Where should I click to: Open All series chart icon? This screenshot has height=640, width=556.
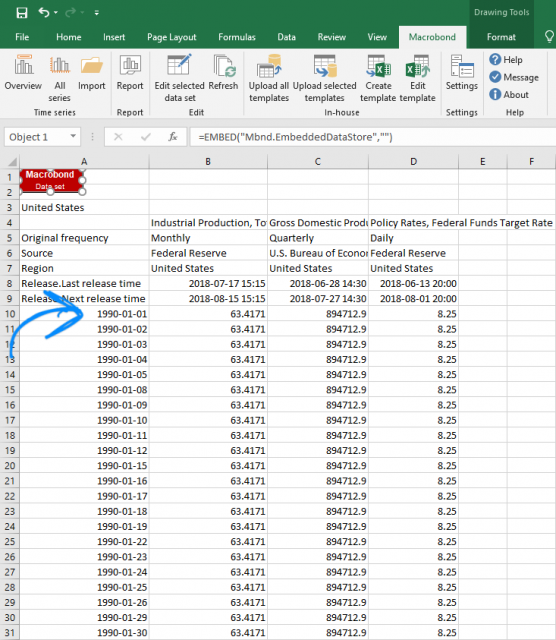tap(60, 78)
